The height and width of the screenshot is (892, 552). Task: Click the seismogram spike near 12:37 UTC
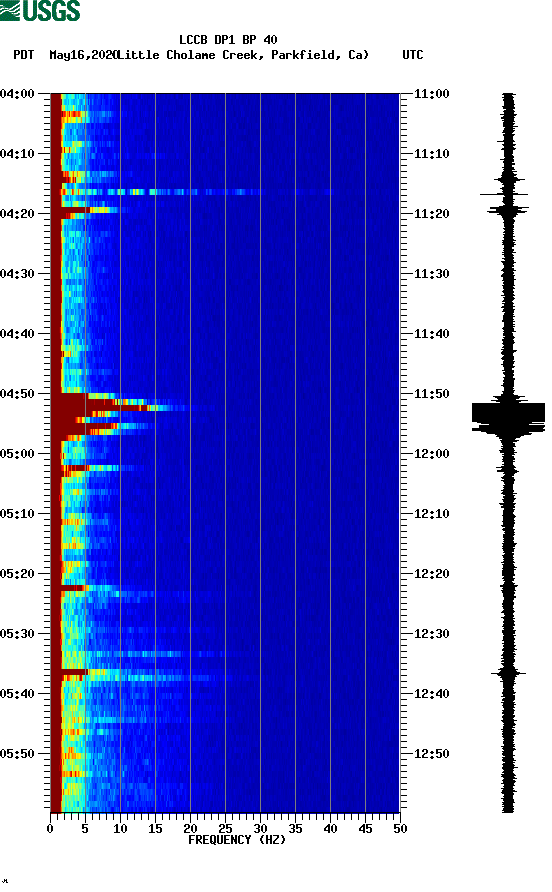[x=508, y=674]
